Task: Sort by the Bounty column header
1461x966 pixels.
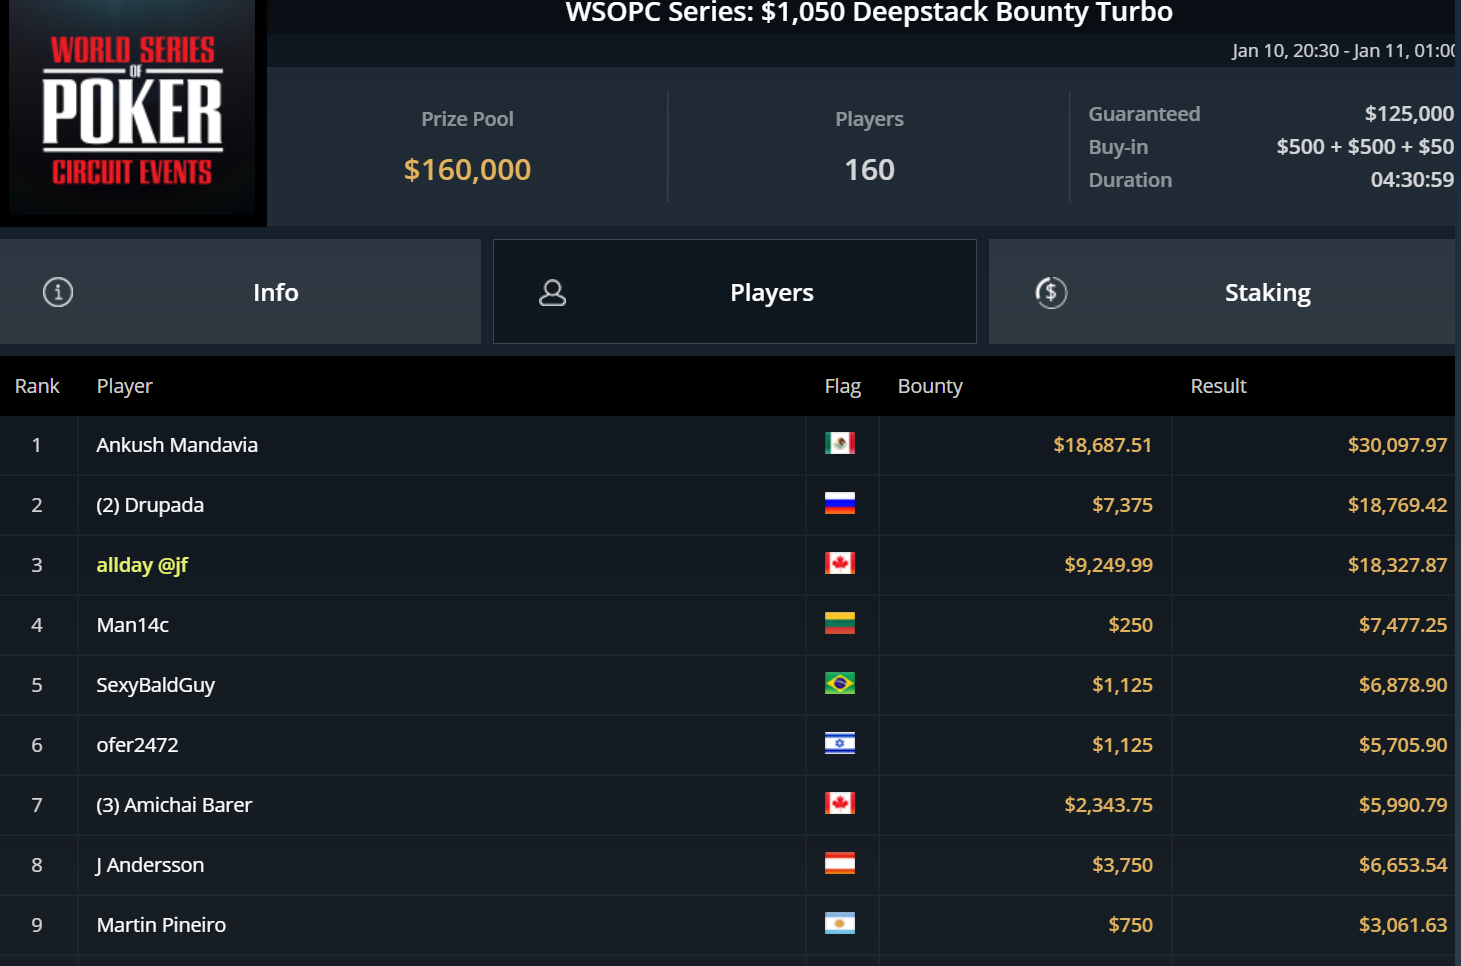Action: [x=930, y=386]
